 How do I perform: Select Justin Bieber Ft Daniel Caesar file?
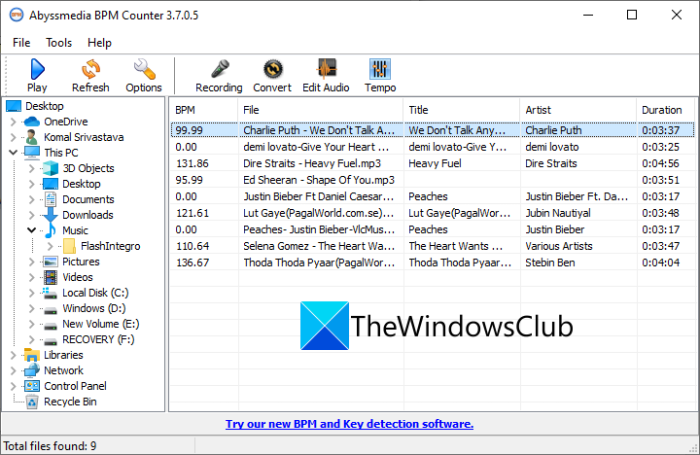point(318,196)
